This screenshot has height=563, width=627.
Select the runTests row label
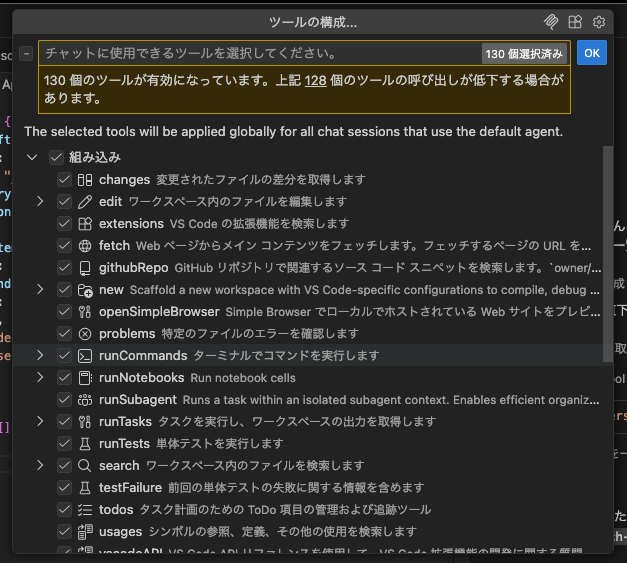(124, 444)
